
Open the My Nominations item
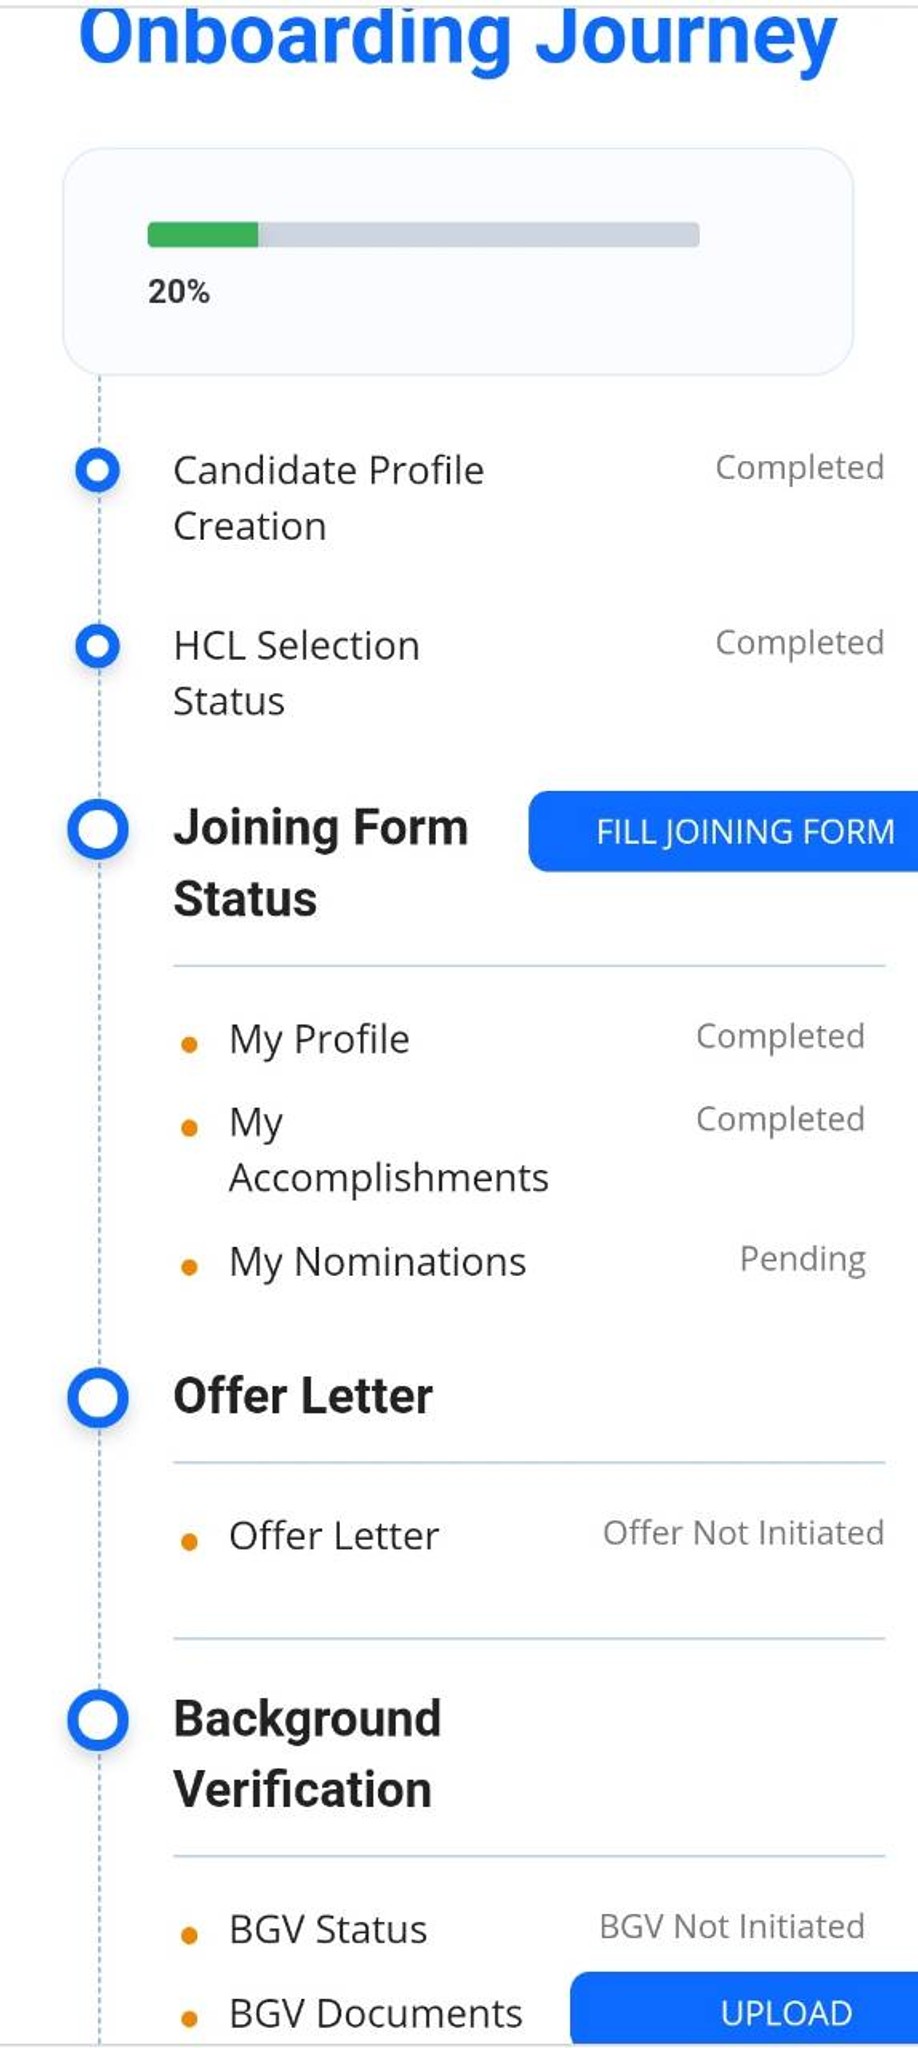(x=377, y=1262)
